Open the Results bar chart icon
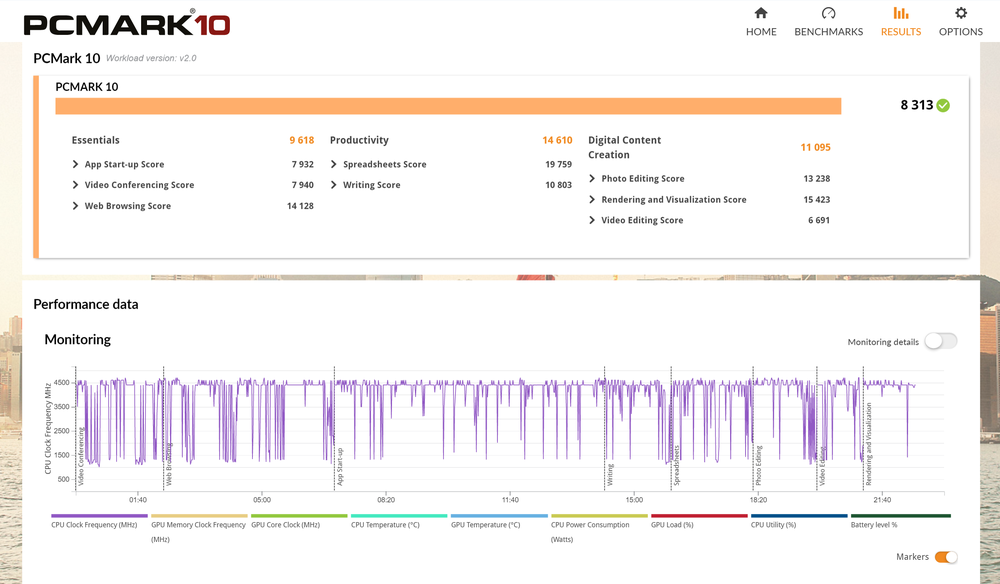Image resolution: width=1000 pixels, height=584 pixels. pos(901,13)
